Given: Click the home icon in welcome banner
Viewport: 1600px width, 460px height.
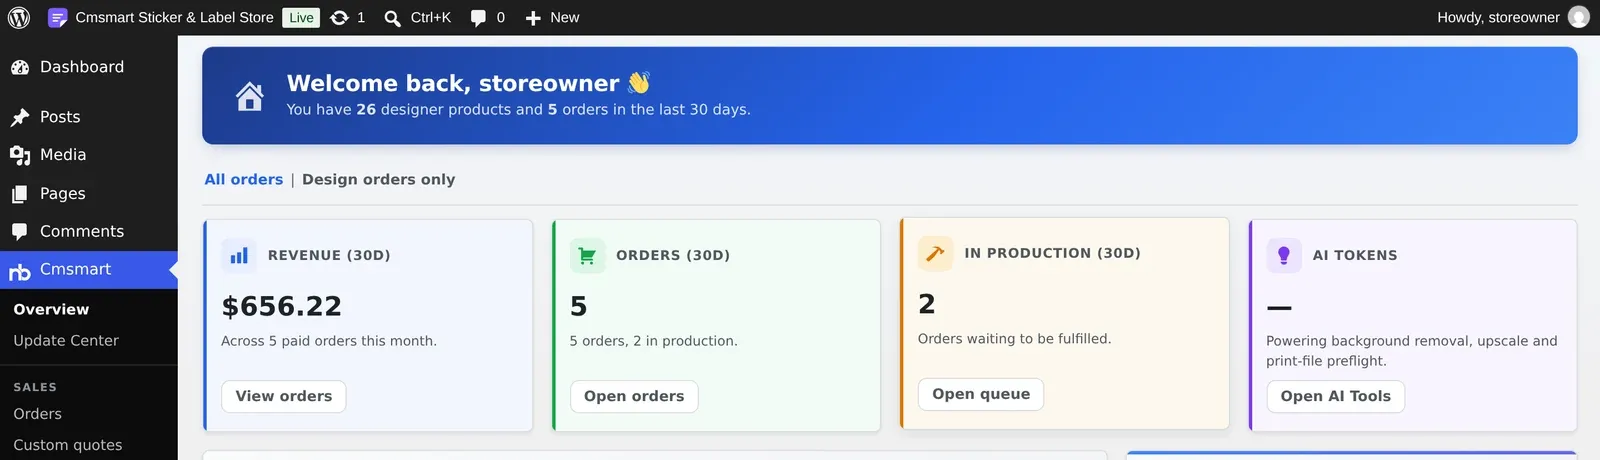Looking at the screenshot, I should (x=250, y=96).
